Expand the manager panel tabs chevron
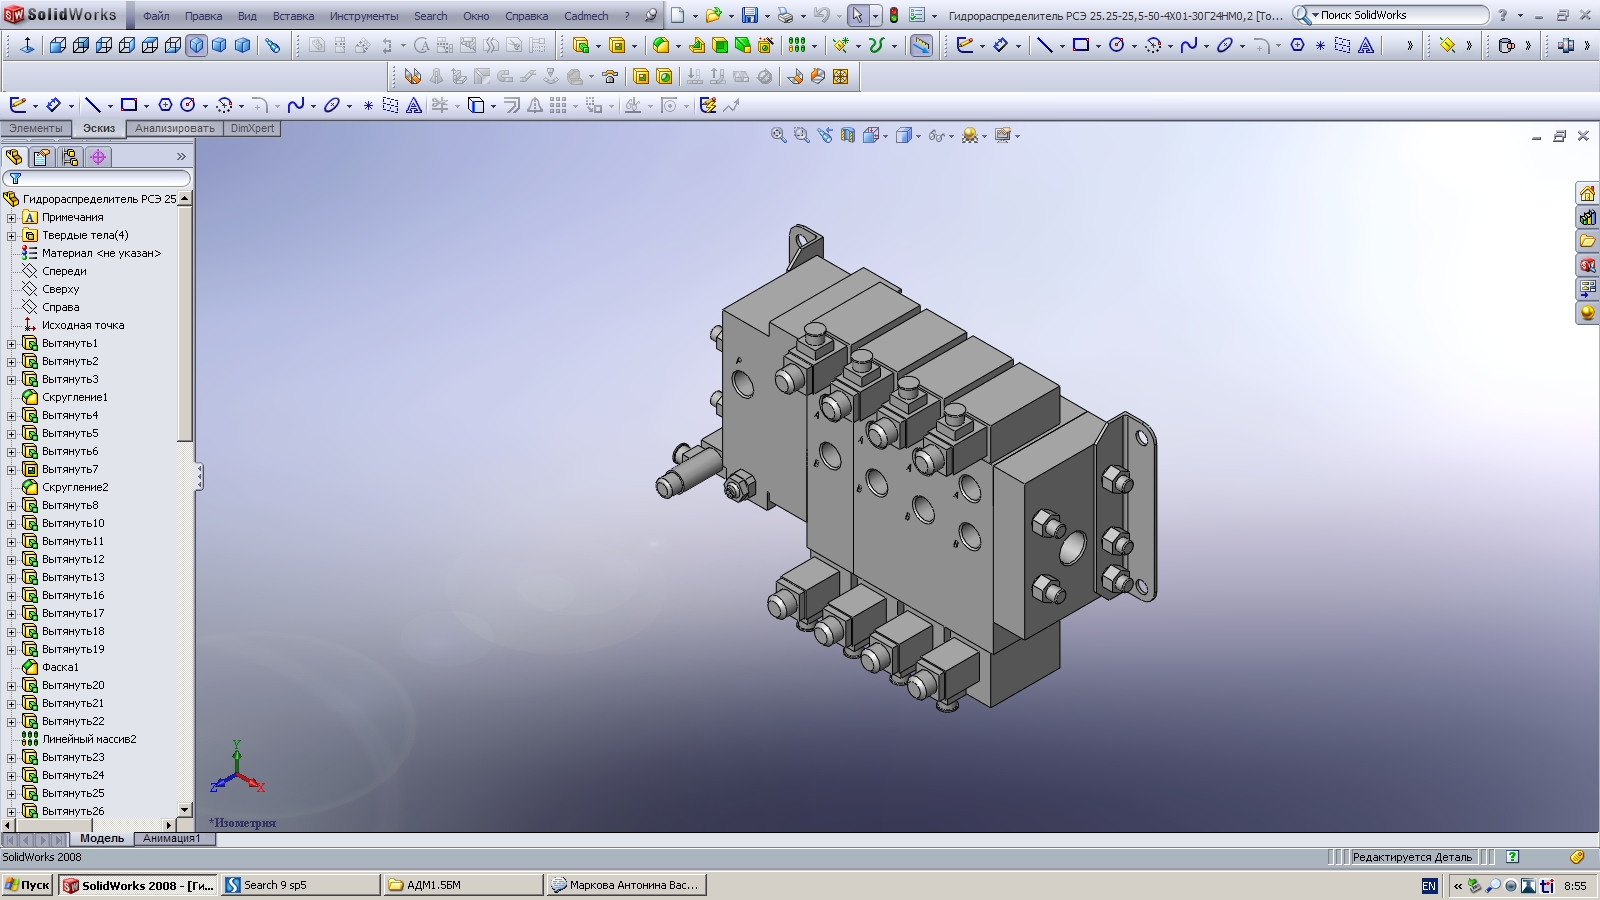The width and height of the screenshot is (1600, 900). (181, 157)
